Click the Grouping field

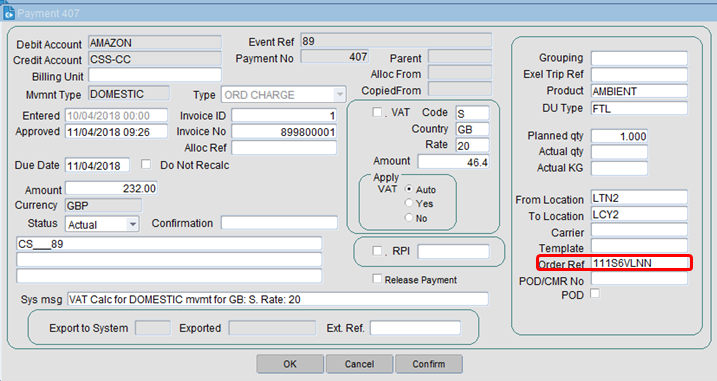click(639, 58)
